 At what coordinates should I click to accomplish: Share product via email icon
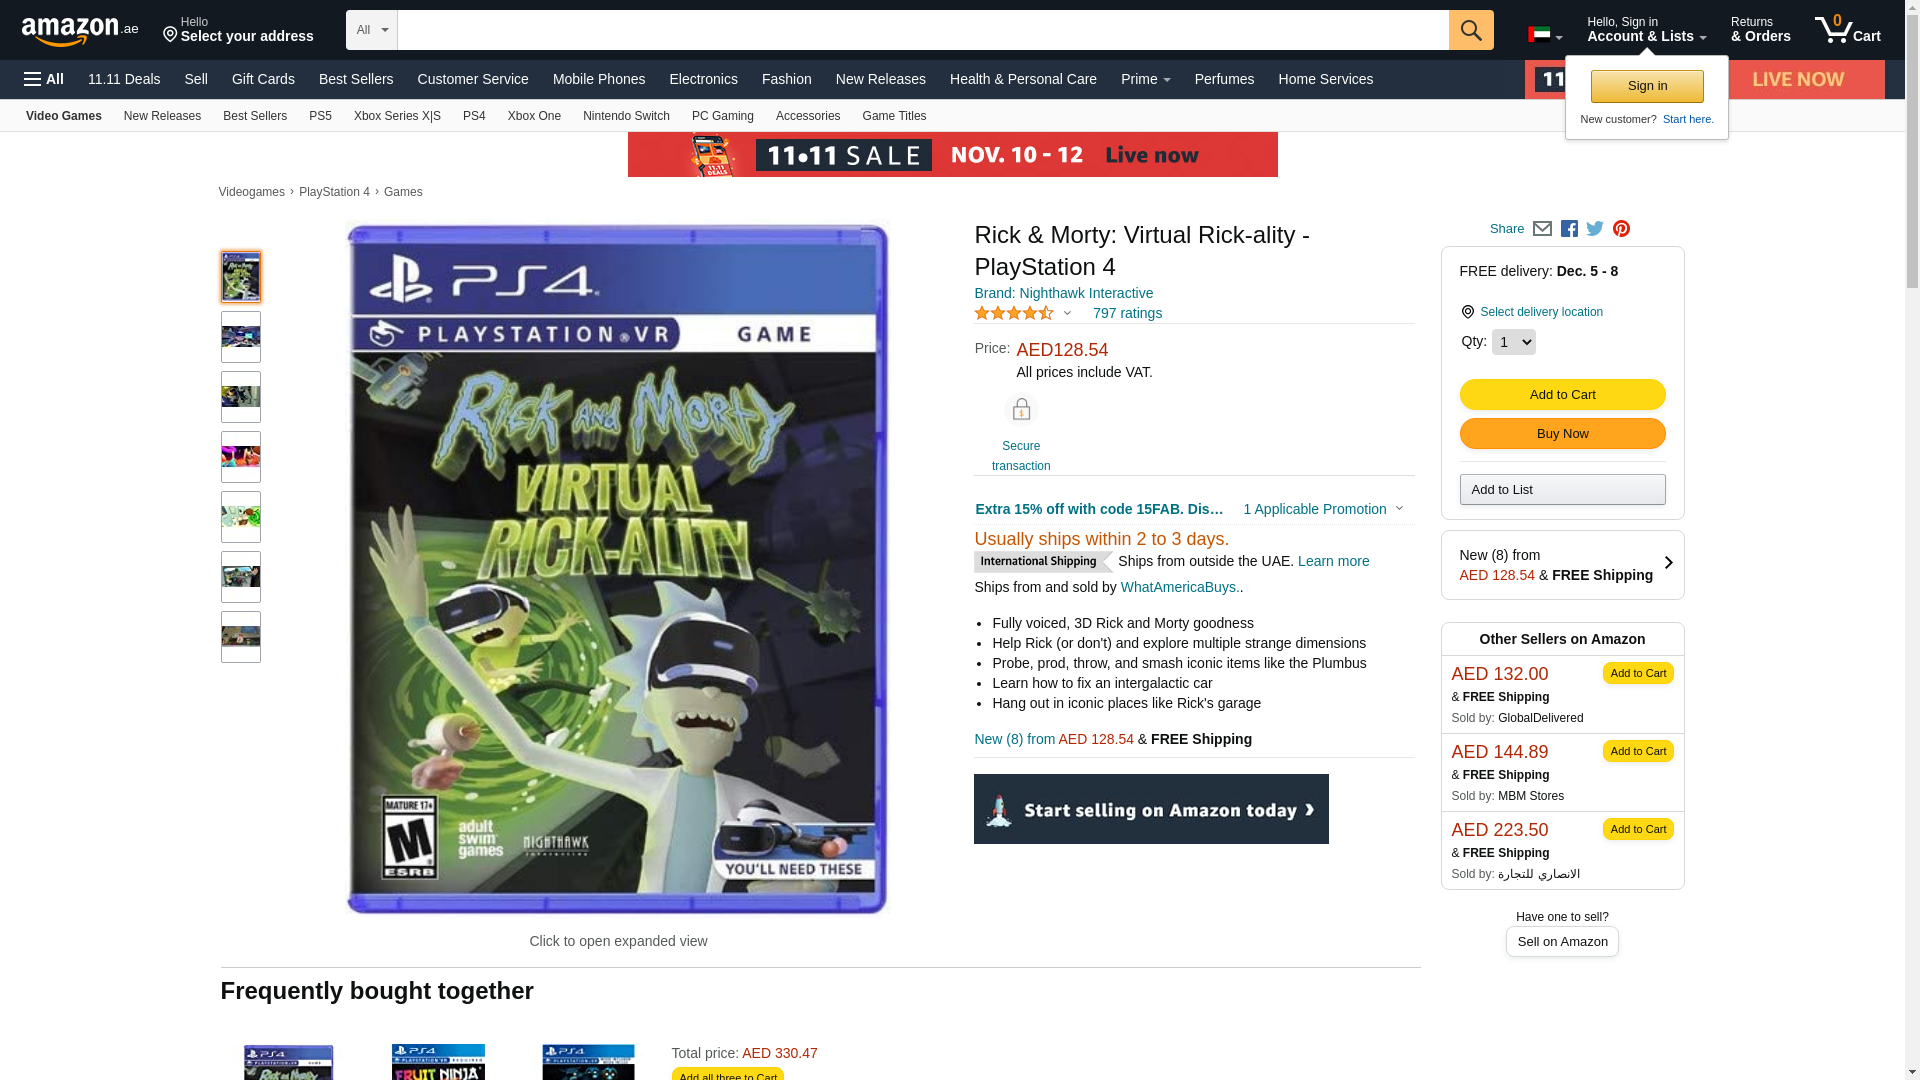1542,229
